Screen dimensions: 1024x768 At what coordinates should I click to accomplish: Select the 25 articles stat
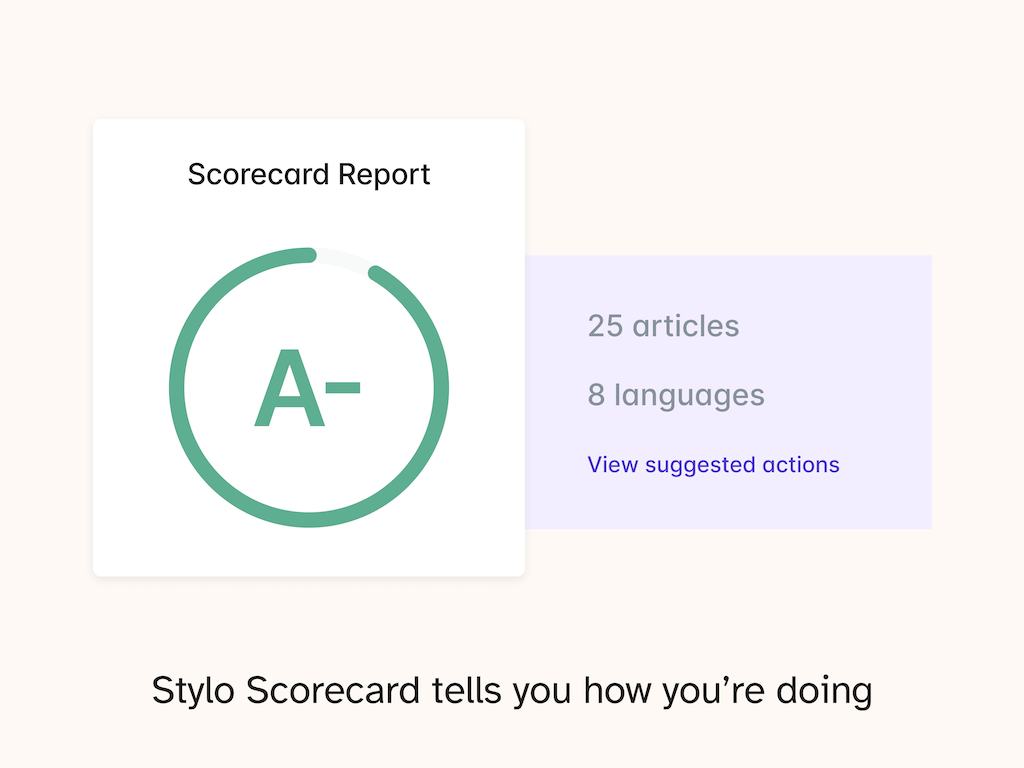[x=663, y=326]
